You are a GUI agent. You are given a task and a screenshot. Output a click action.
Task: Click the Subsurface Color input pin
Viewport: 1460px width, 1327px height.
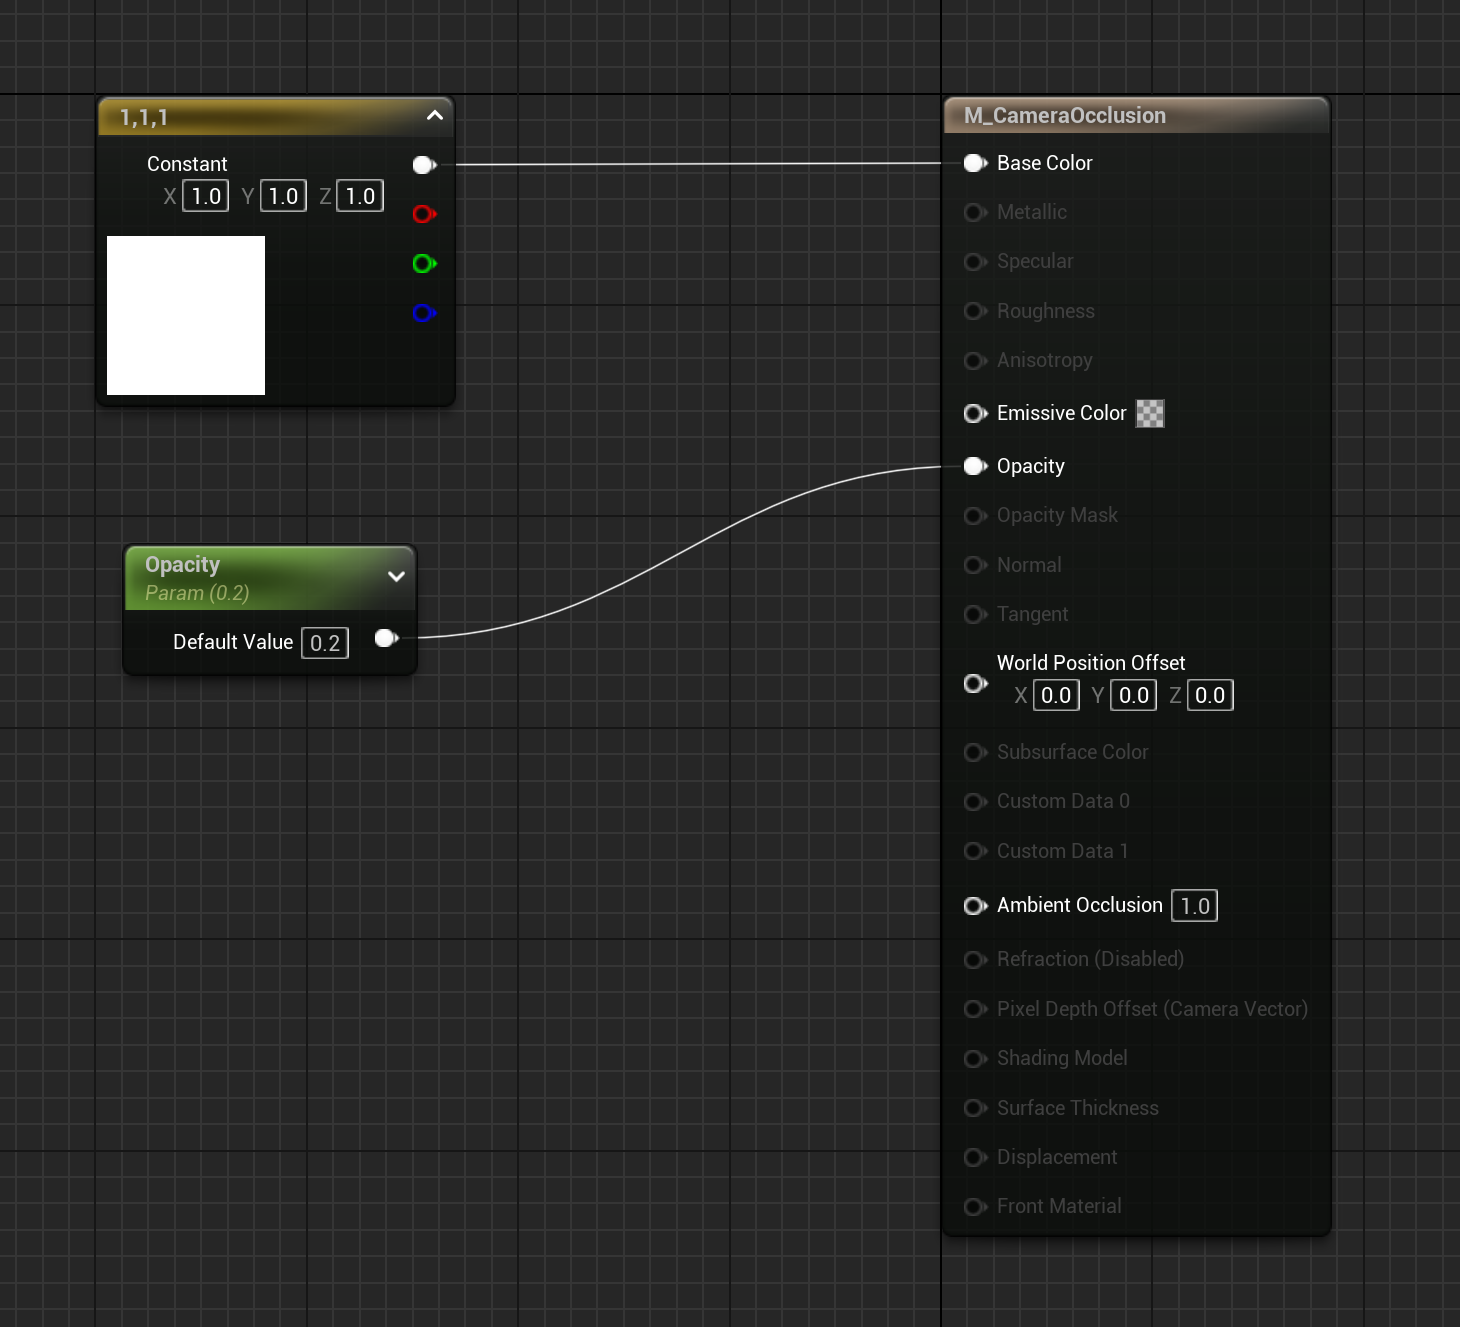(976, 752)
